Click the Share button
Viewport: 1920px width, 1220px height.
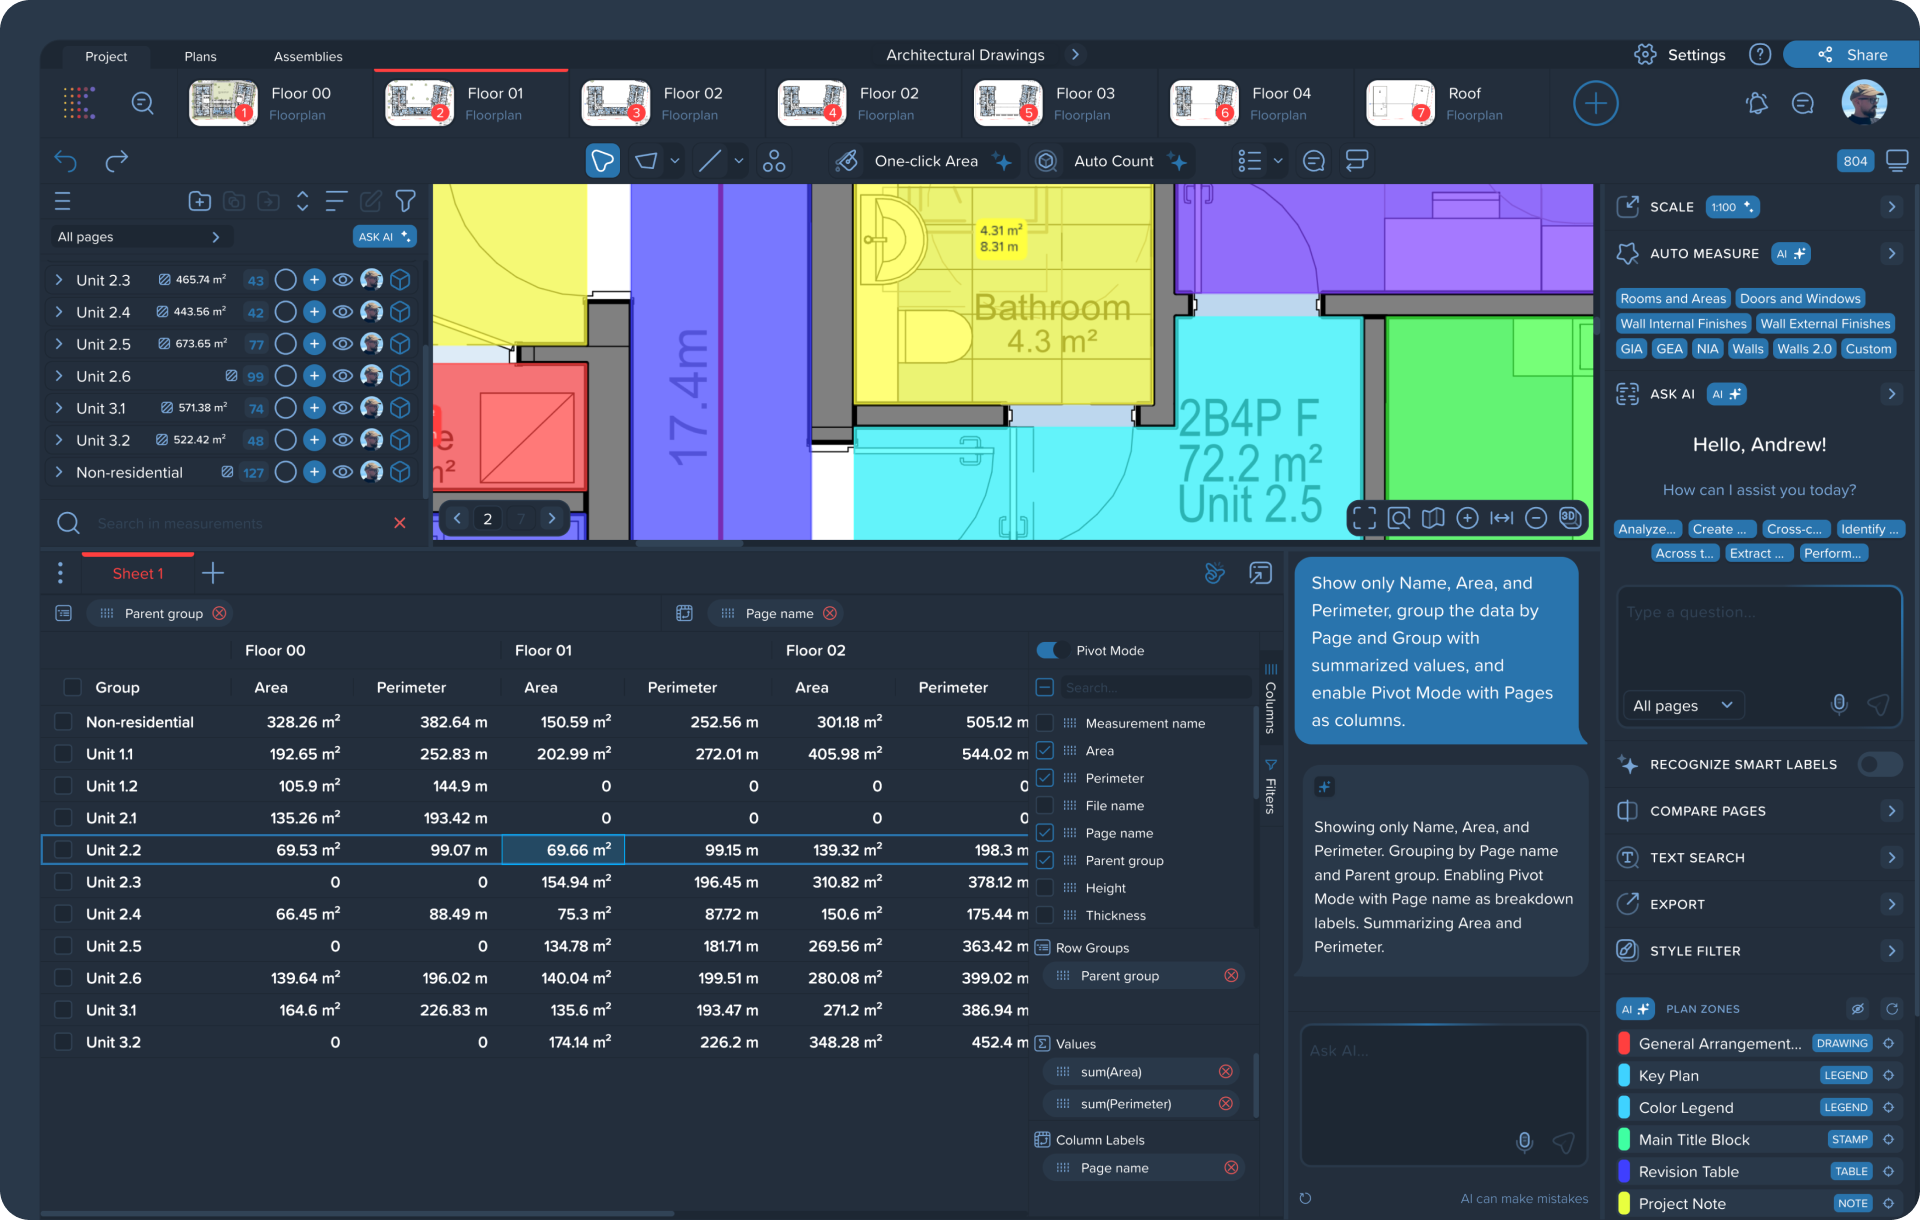(1852, 55)
